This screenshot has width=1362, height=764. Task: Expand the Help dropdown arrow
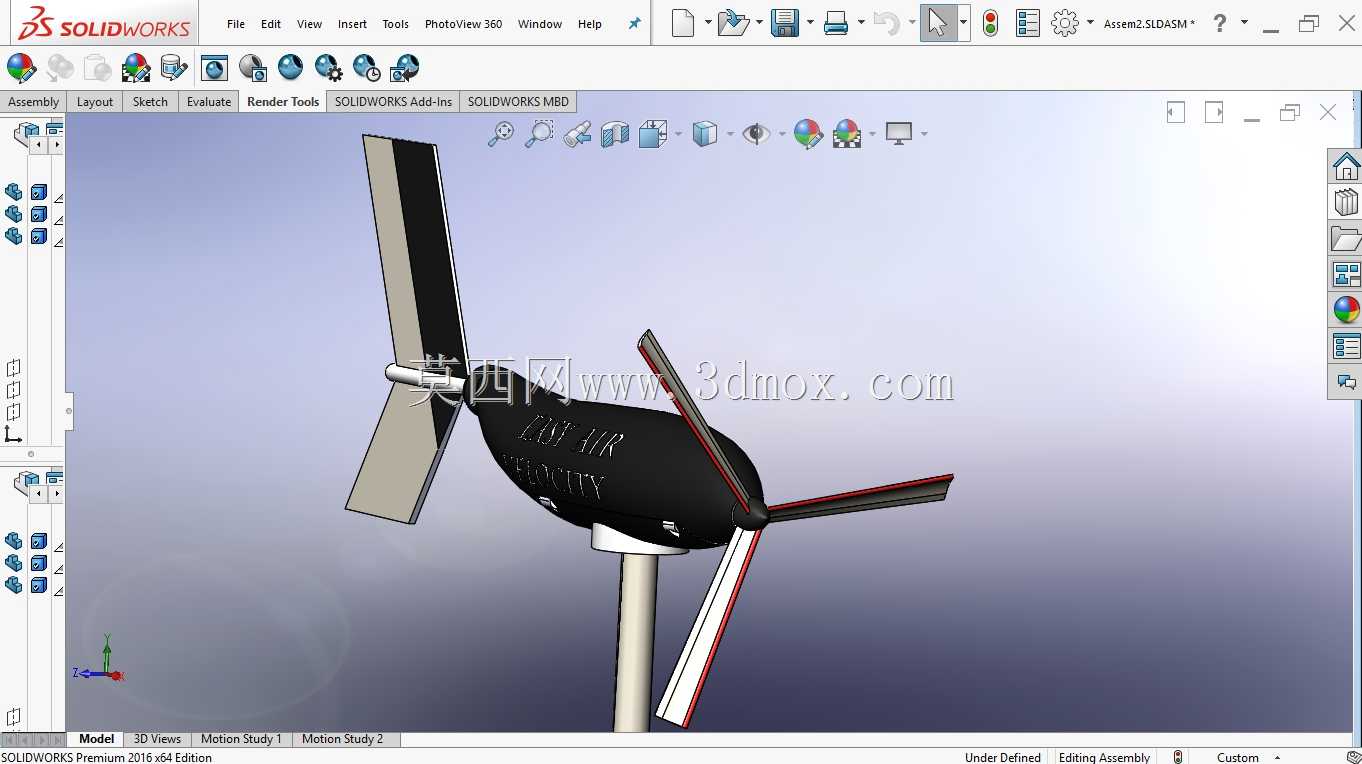point(1244,22)
